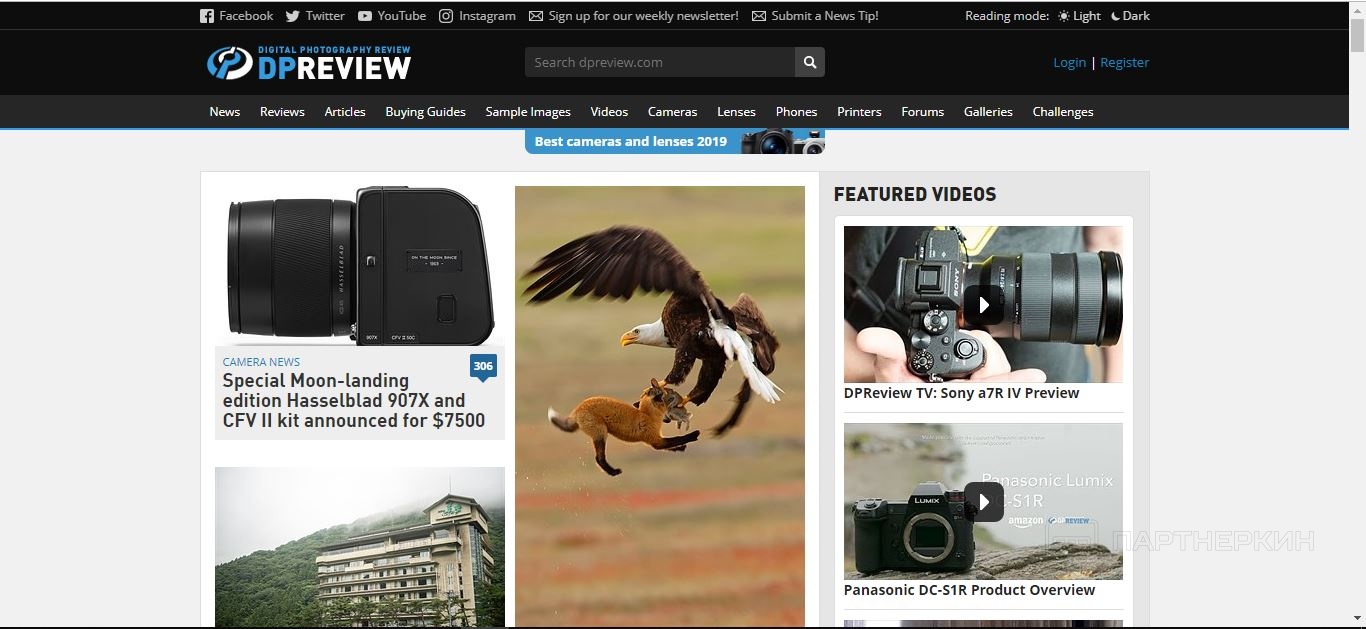Viewport: 1366px width, 629px height.
Task: Open the Twitter bird icon link
Action: click(x=292, y=16)
